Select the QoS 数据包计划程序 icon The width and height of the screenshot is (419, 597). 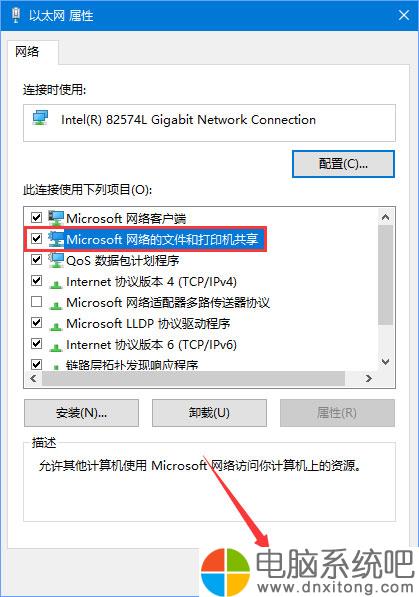[x=56, y=260]
